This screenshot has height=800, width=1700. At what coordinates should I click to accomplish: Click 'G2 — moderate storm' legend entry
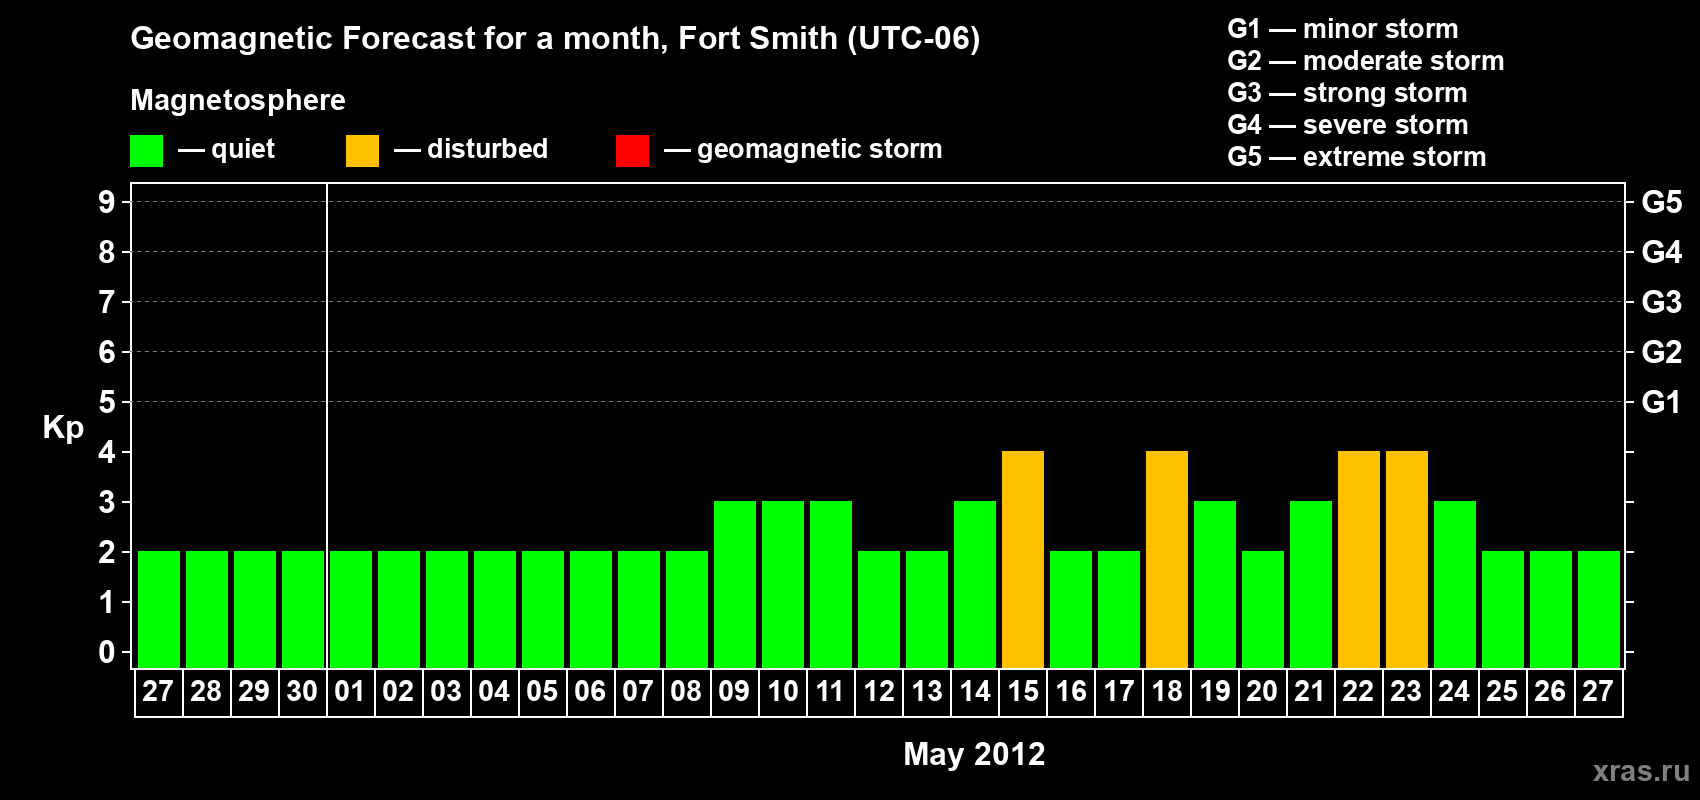(x=1366, y=61)
